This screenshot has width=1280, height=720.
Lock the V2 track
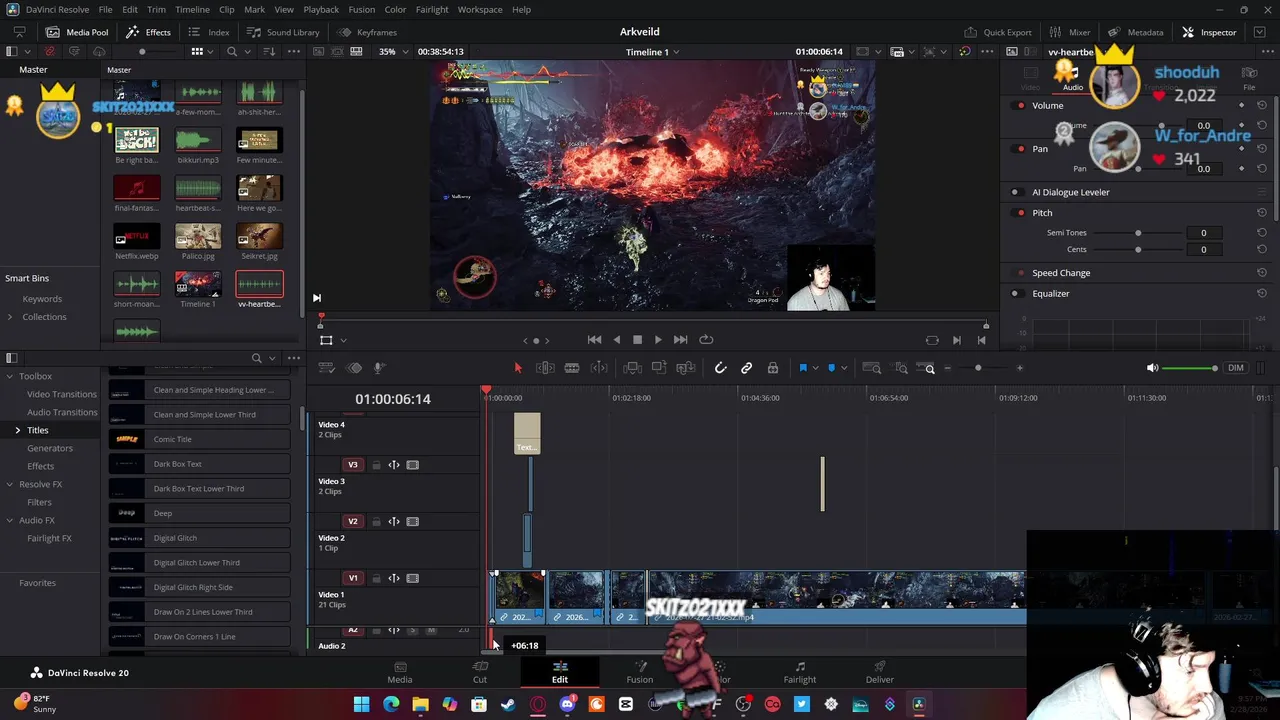tap(376, 522)
